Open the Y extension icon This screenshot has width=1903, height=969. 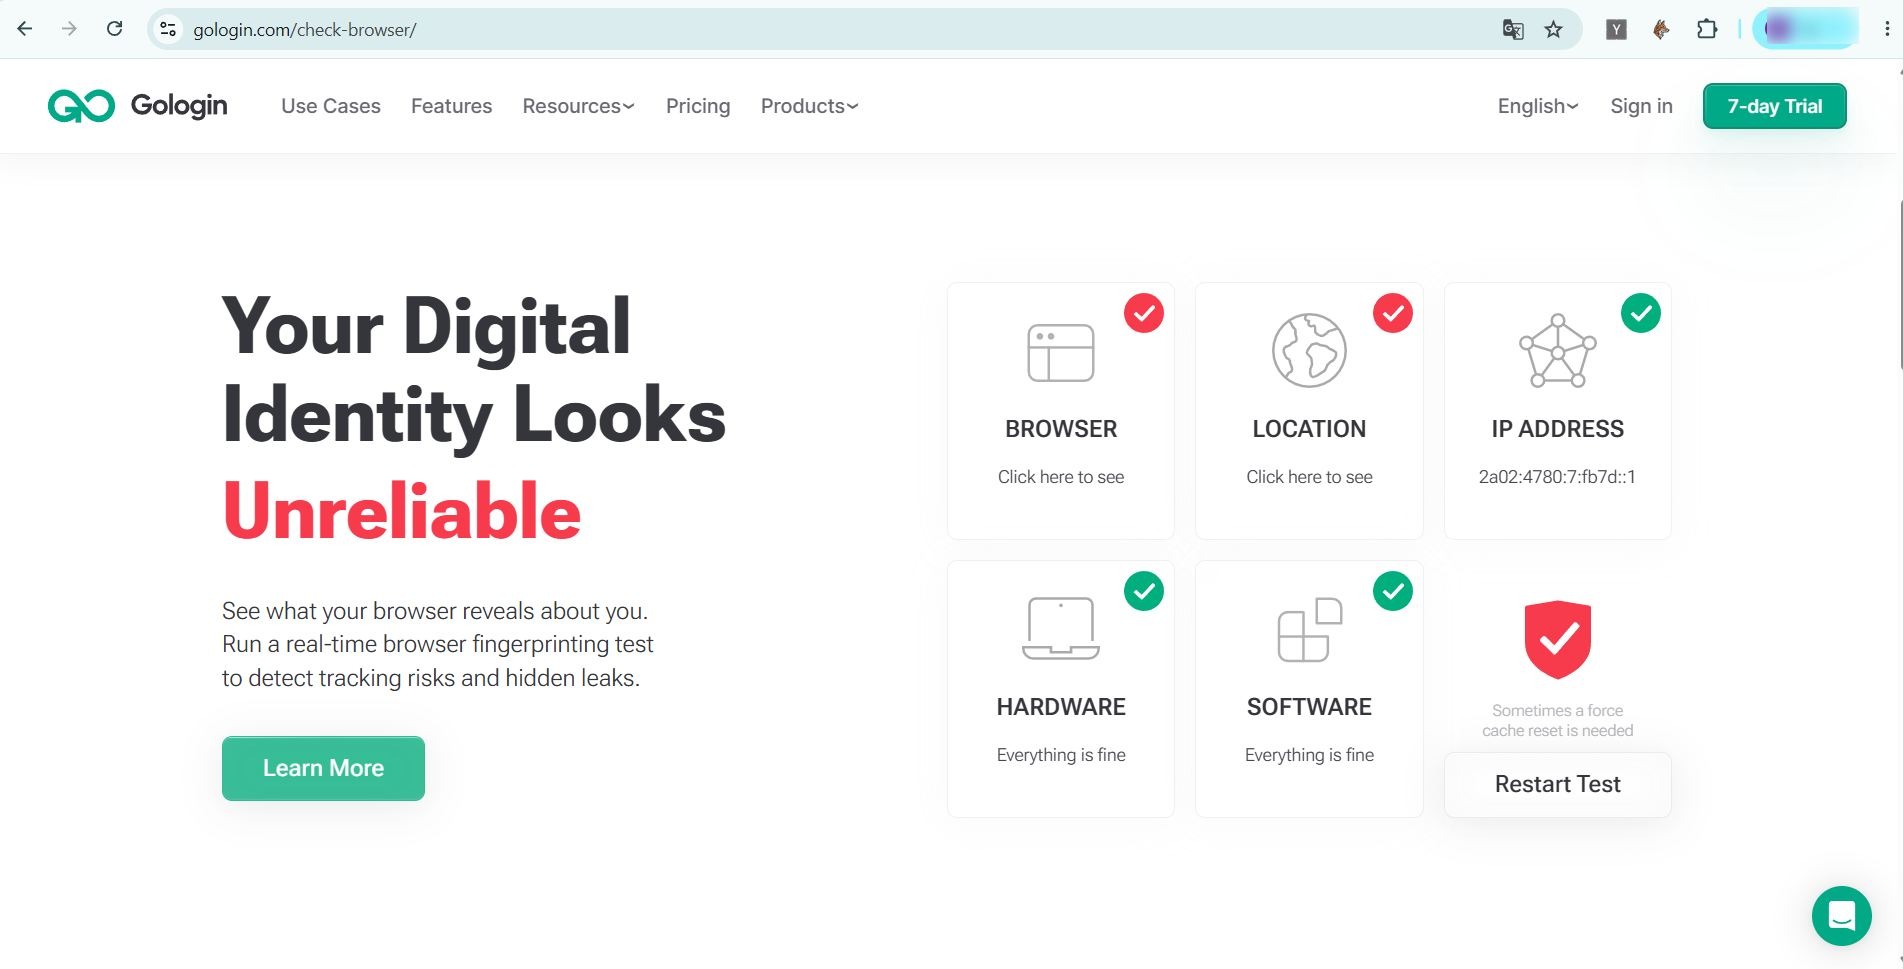(x=1616, y=29)
